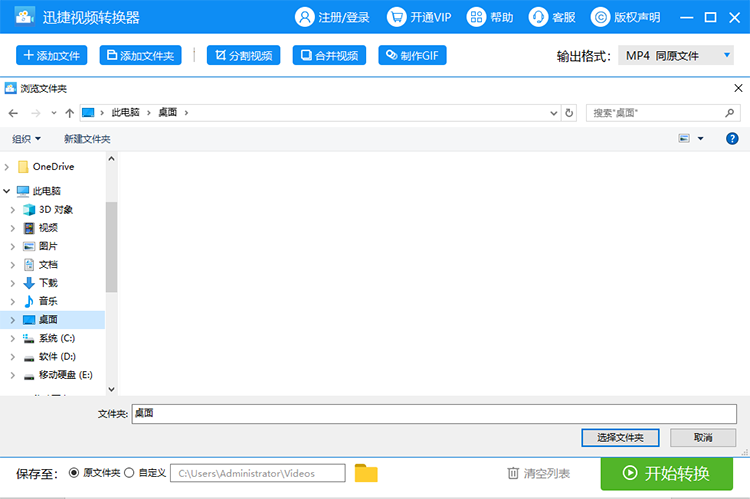Select the 图片 folder

(x=48, y=246)
